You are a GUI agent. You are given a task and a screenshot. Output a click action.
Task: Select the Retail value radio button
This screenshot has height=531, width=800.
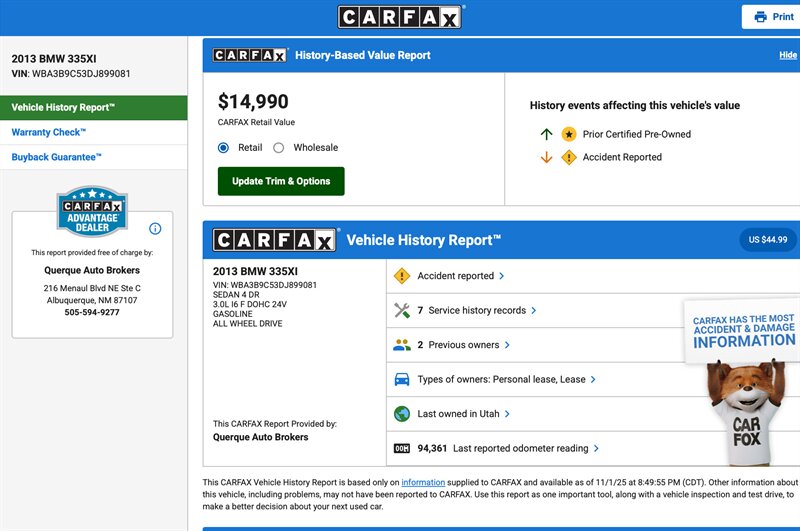click(x=224, y=148)
